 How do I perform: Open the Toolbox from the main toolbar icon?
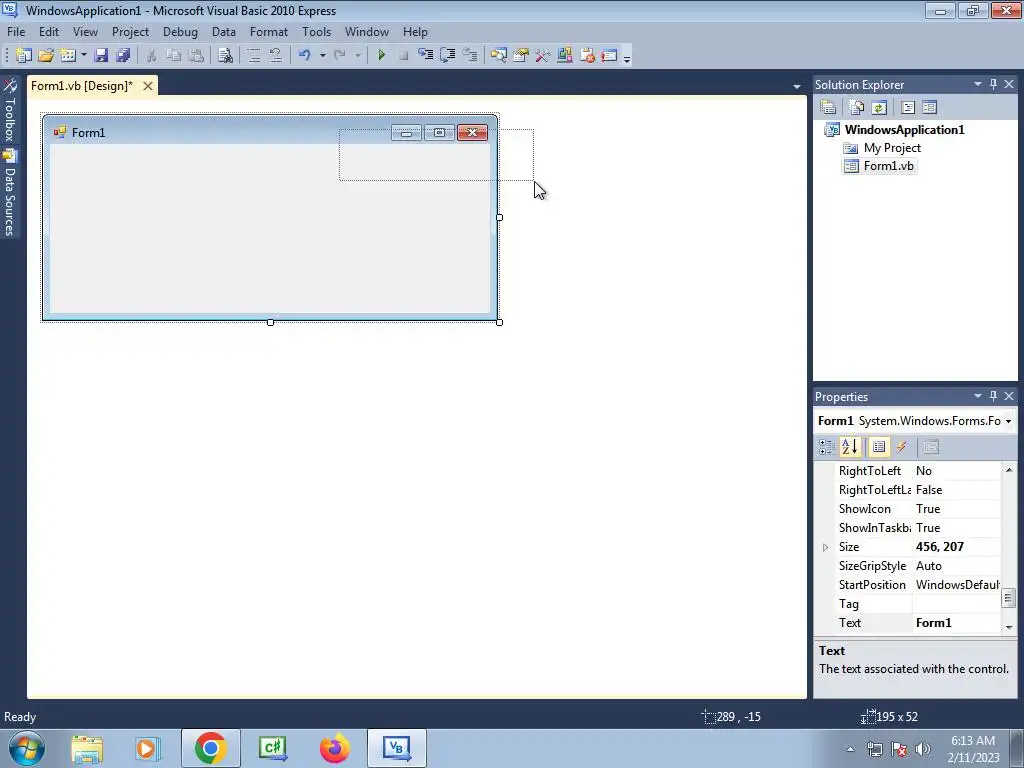point(543,56)
